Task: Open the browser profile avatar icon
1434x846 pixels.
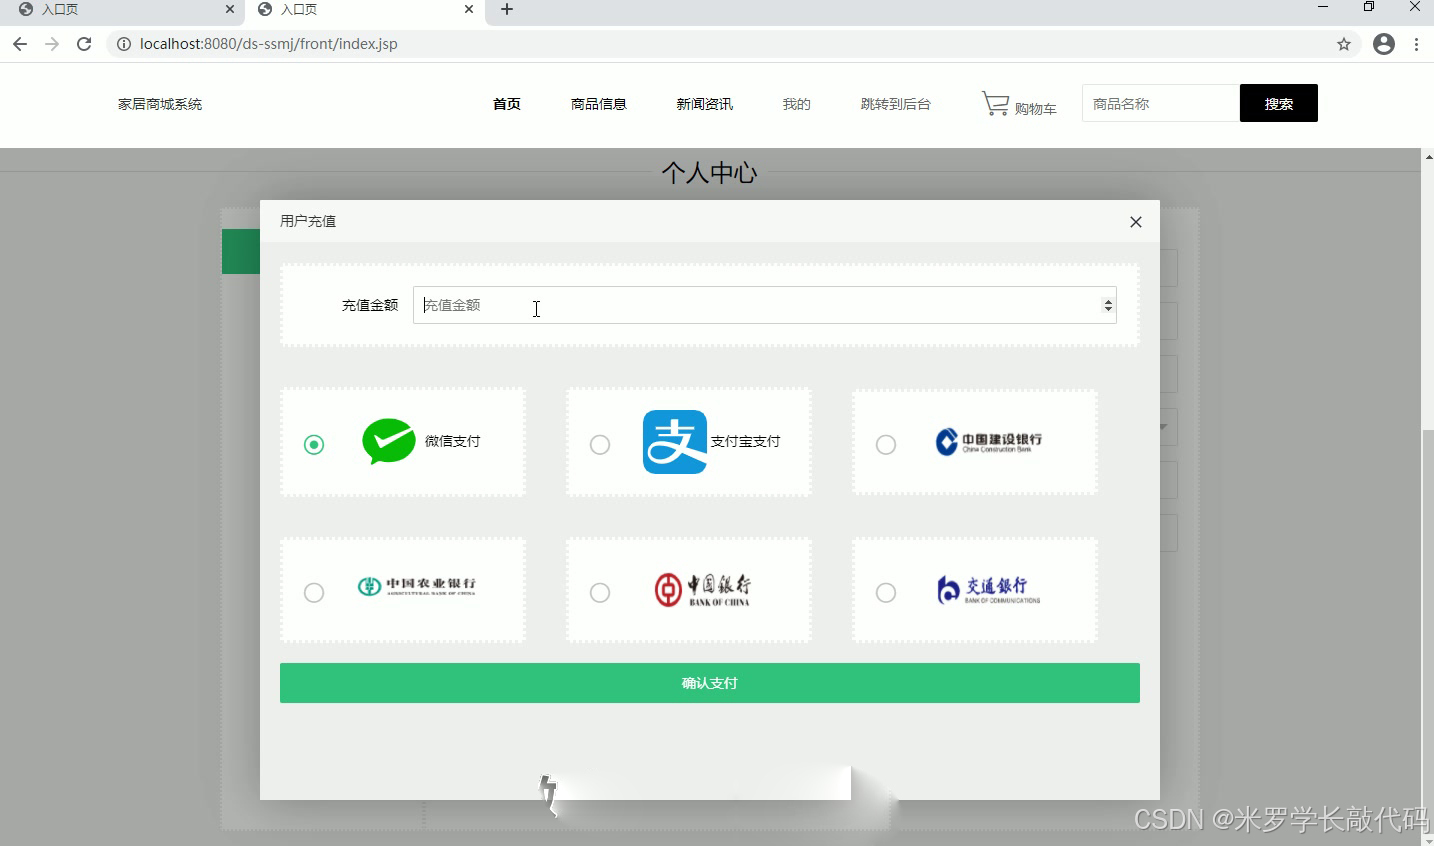Action: pyautogui.click(x=1383, y=44)
